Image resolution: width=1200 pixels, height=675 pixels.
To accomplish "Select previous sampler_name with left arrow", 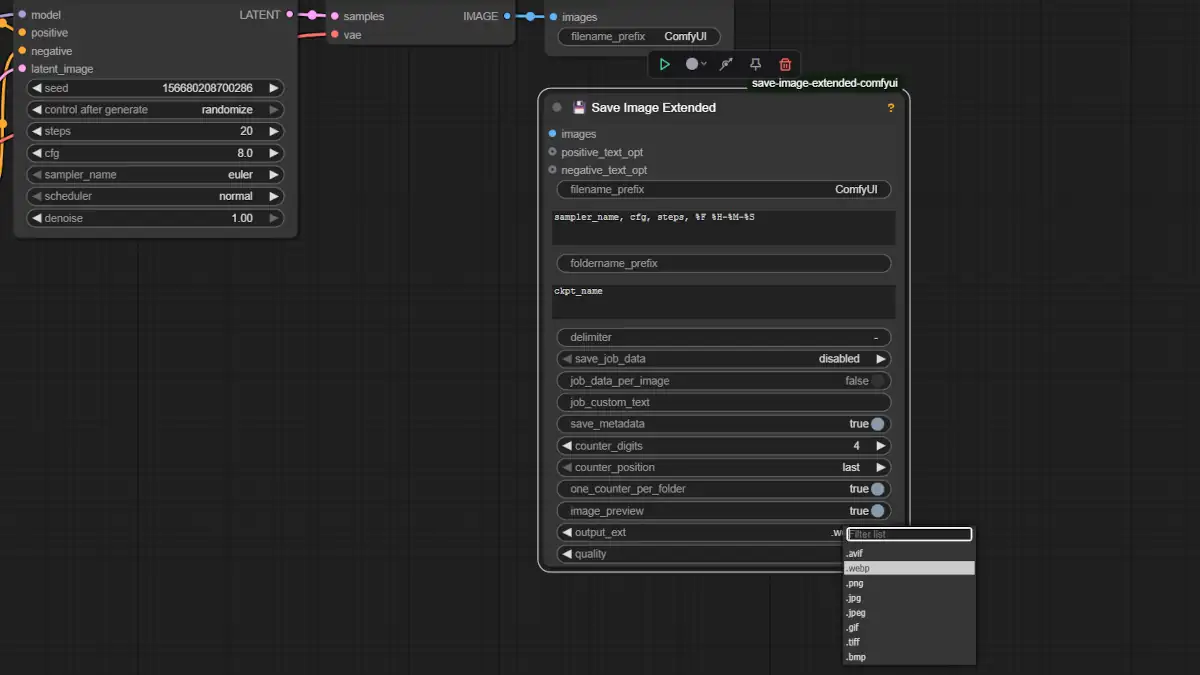I will 37,175.
